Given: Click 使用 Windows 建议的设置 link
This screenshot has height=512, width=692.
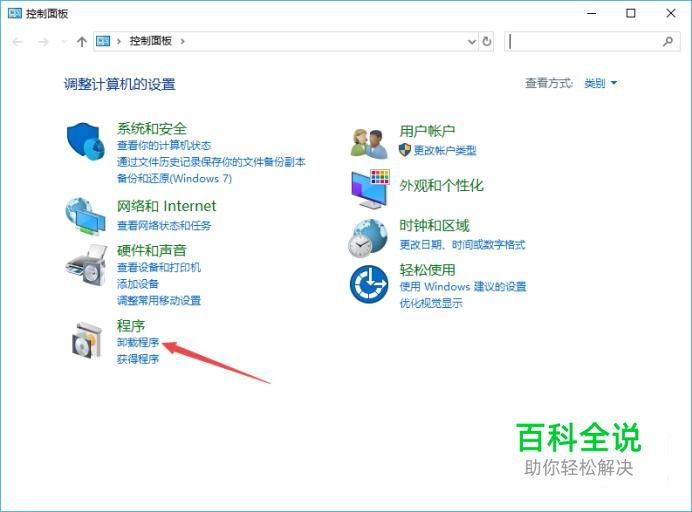Looking at the screenshot, I should coord(463,286).
